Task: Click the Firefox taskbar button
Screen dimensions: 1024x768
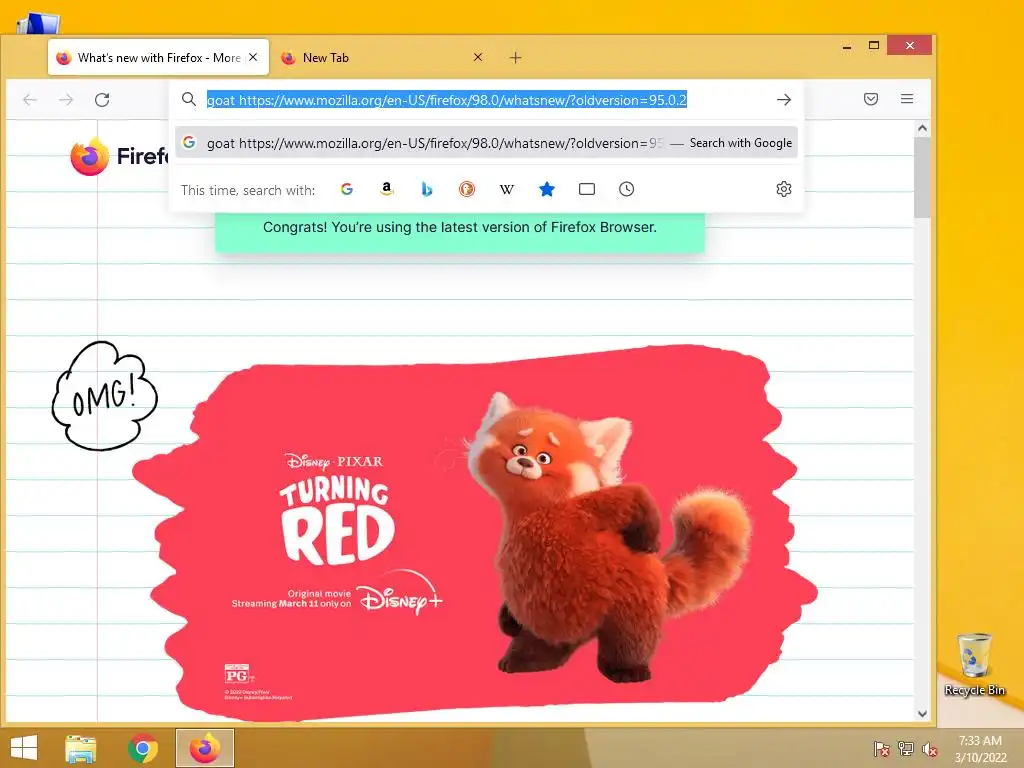Action: click(x=205, y=748)
